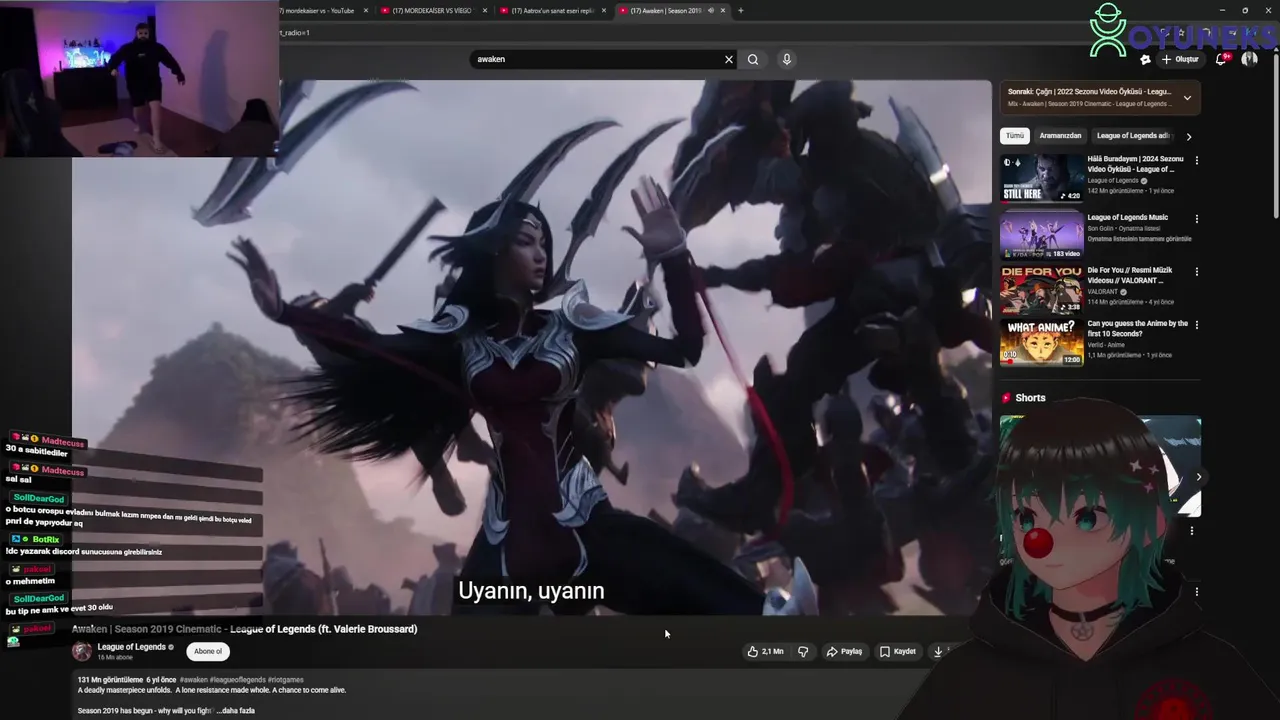Close the Aatrox'un sanat eseri tab
The height and width of the screenshot is (720, 1280).
pos(604,10)
